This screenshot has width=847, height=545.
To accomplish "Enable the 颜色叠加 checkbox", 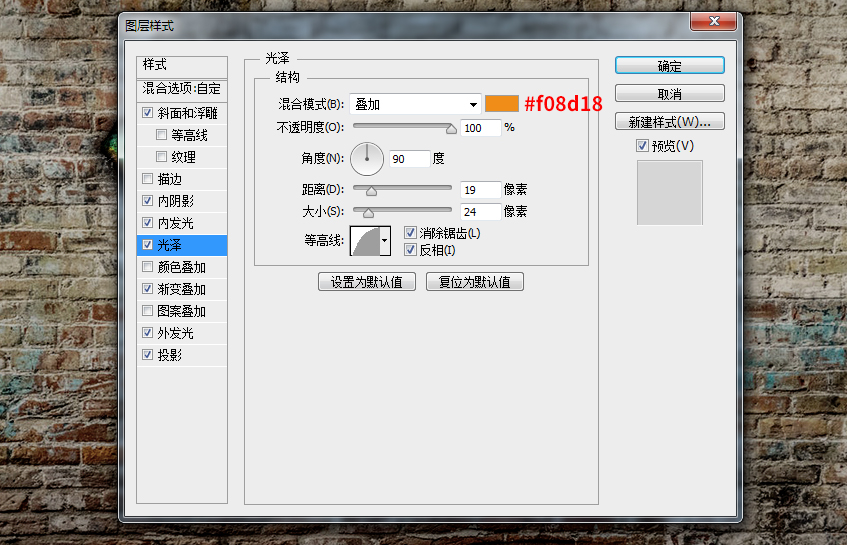I will click(147, 267).
